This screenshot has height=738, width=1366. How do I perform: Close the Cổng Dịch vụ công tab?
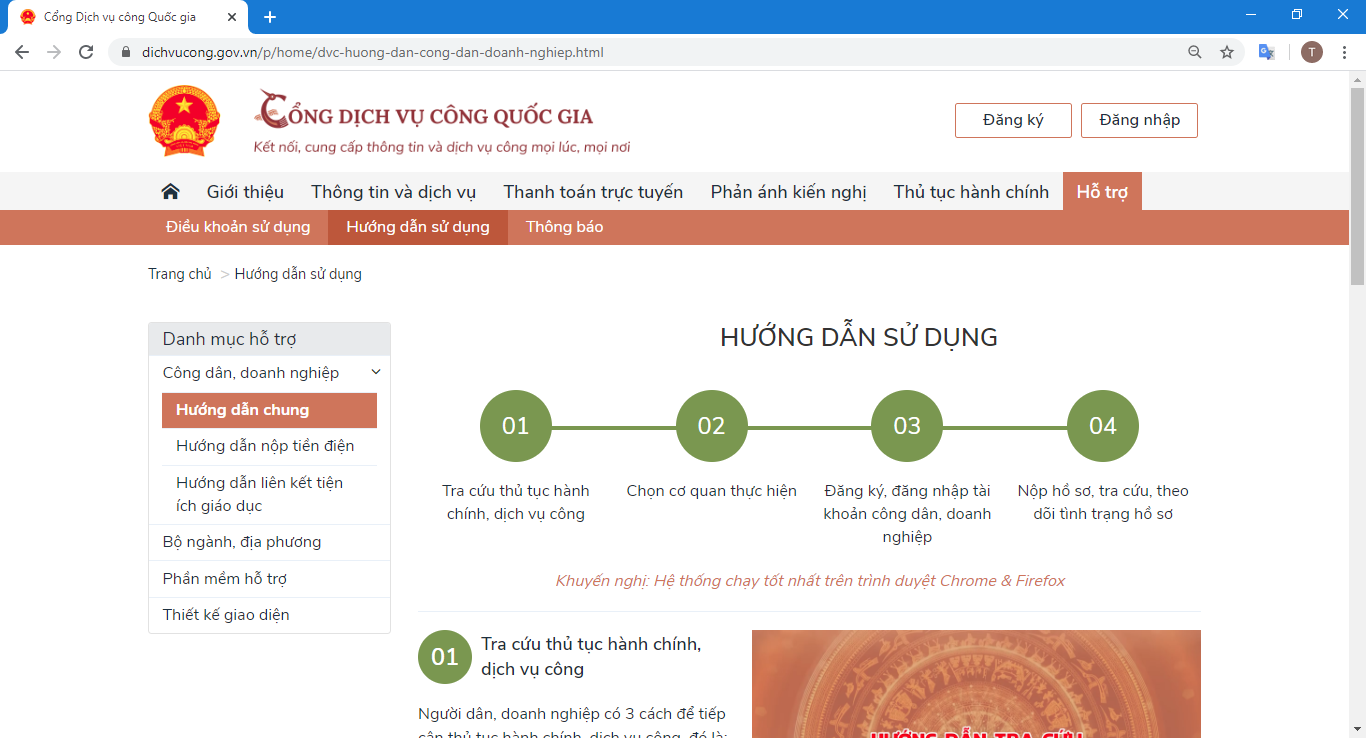point(232,17)
